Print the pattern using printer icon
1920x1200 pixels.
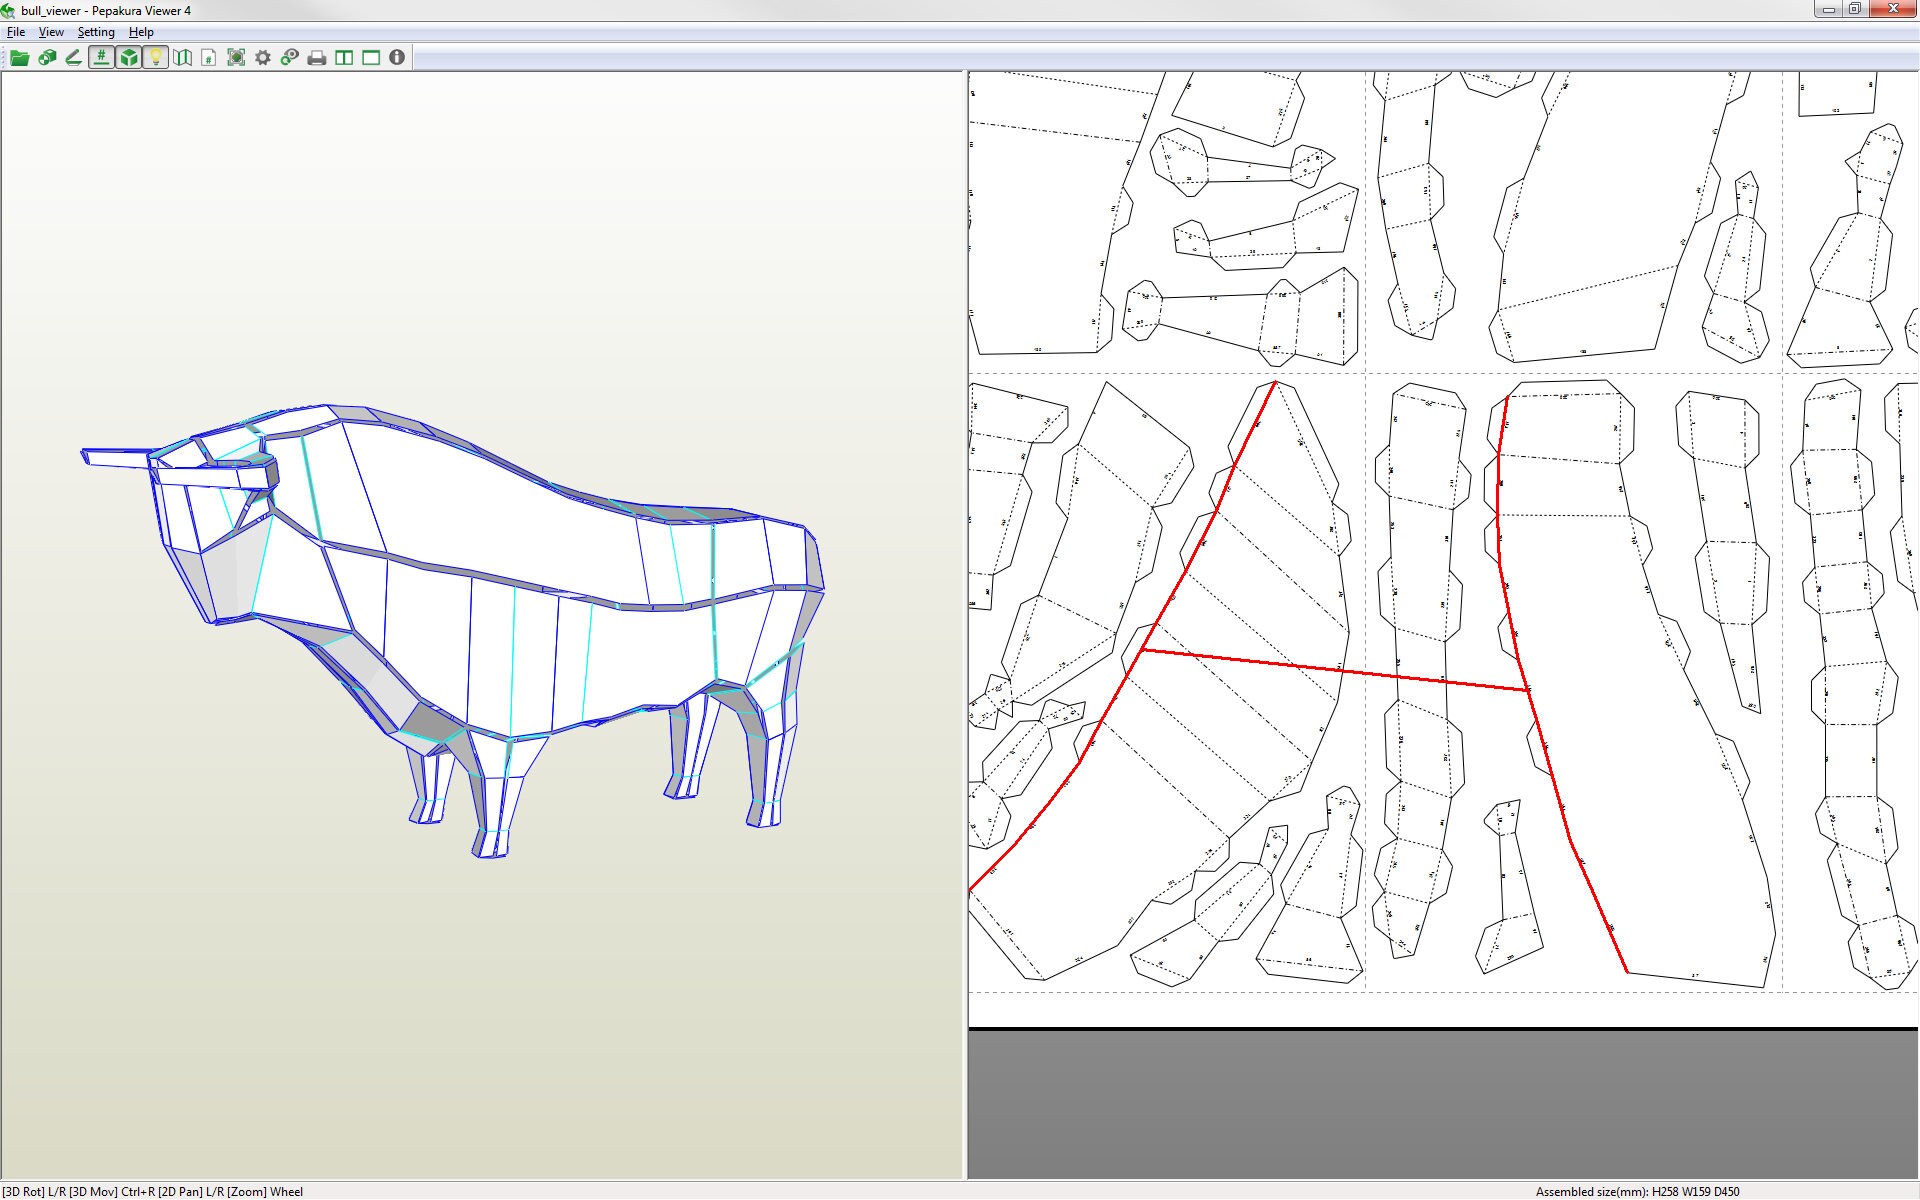[317, 58]
